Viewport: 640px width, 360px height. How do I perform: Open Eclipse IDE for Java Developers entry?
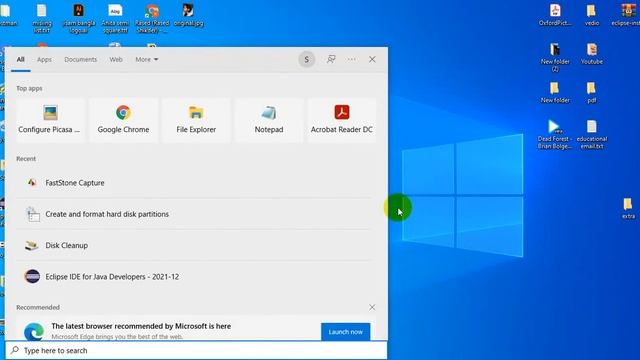[x=194, y=277]
